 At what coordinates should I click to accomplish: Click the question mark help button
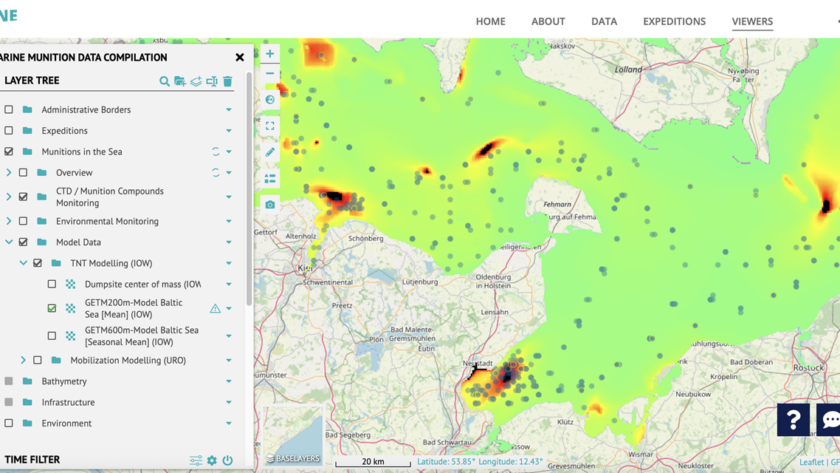[x=793, y=420]
